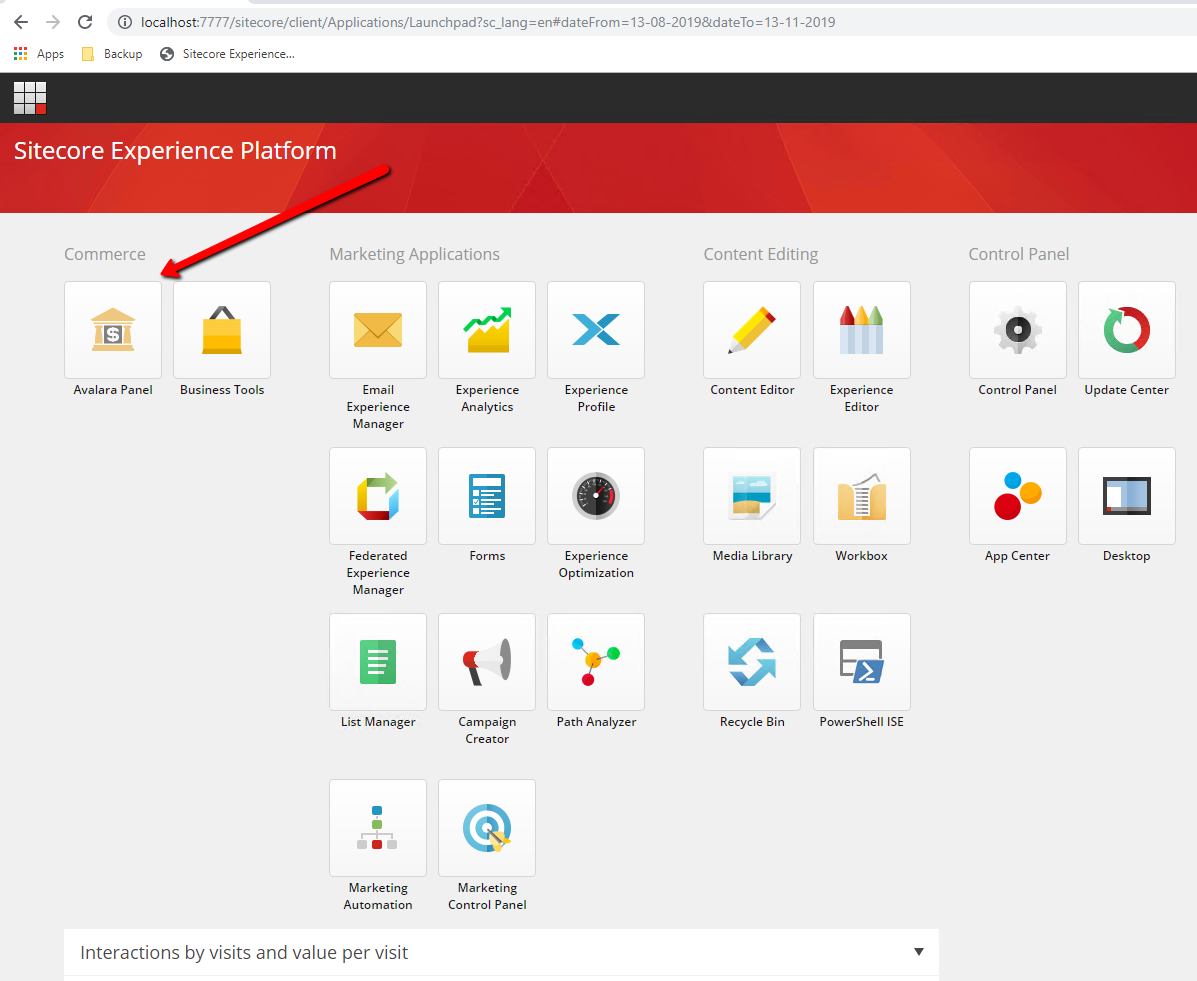Click 'Avalara Panel' label text
Viewport: 1197px width, 981px height.
113,389
